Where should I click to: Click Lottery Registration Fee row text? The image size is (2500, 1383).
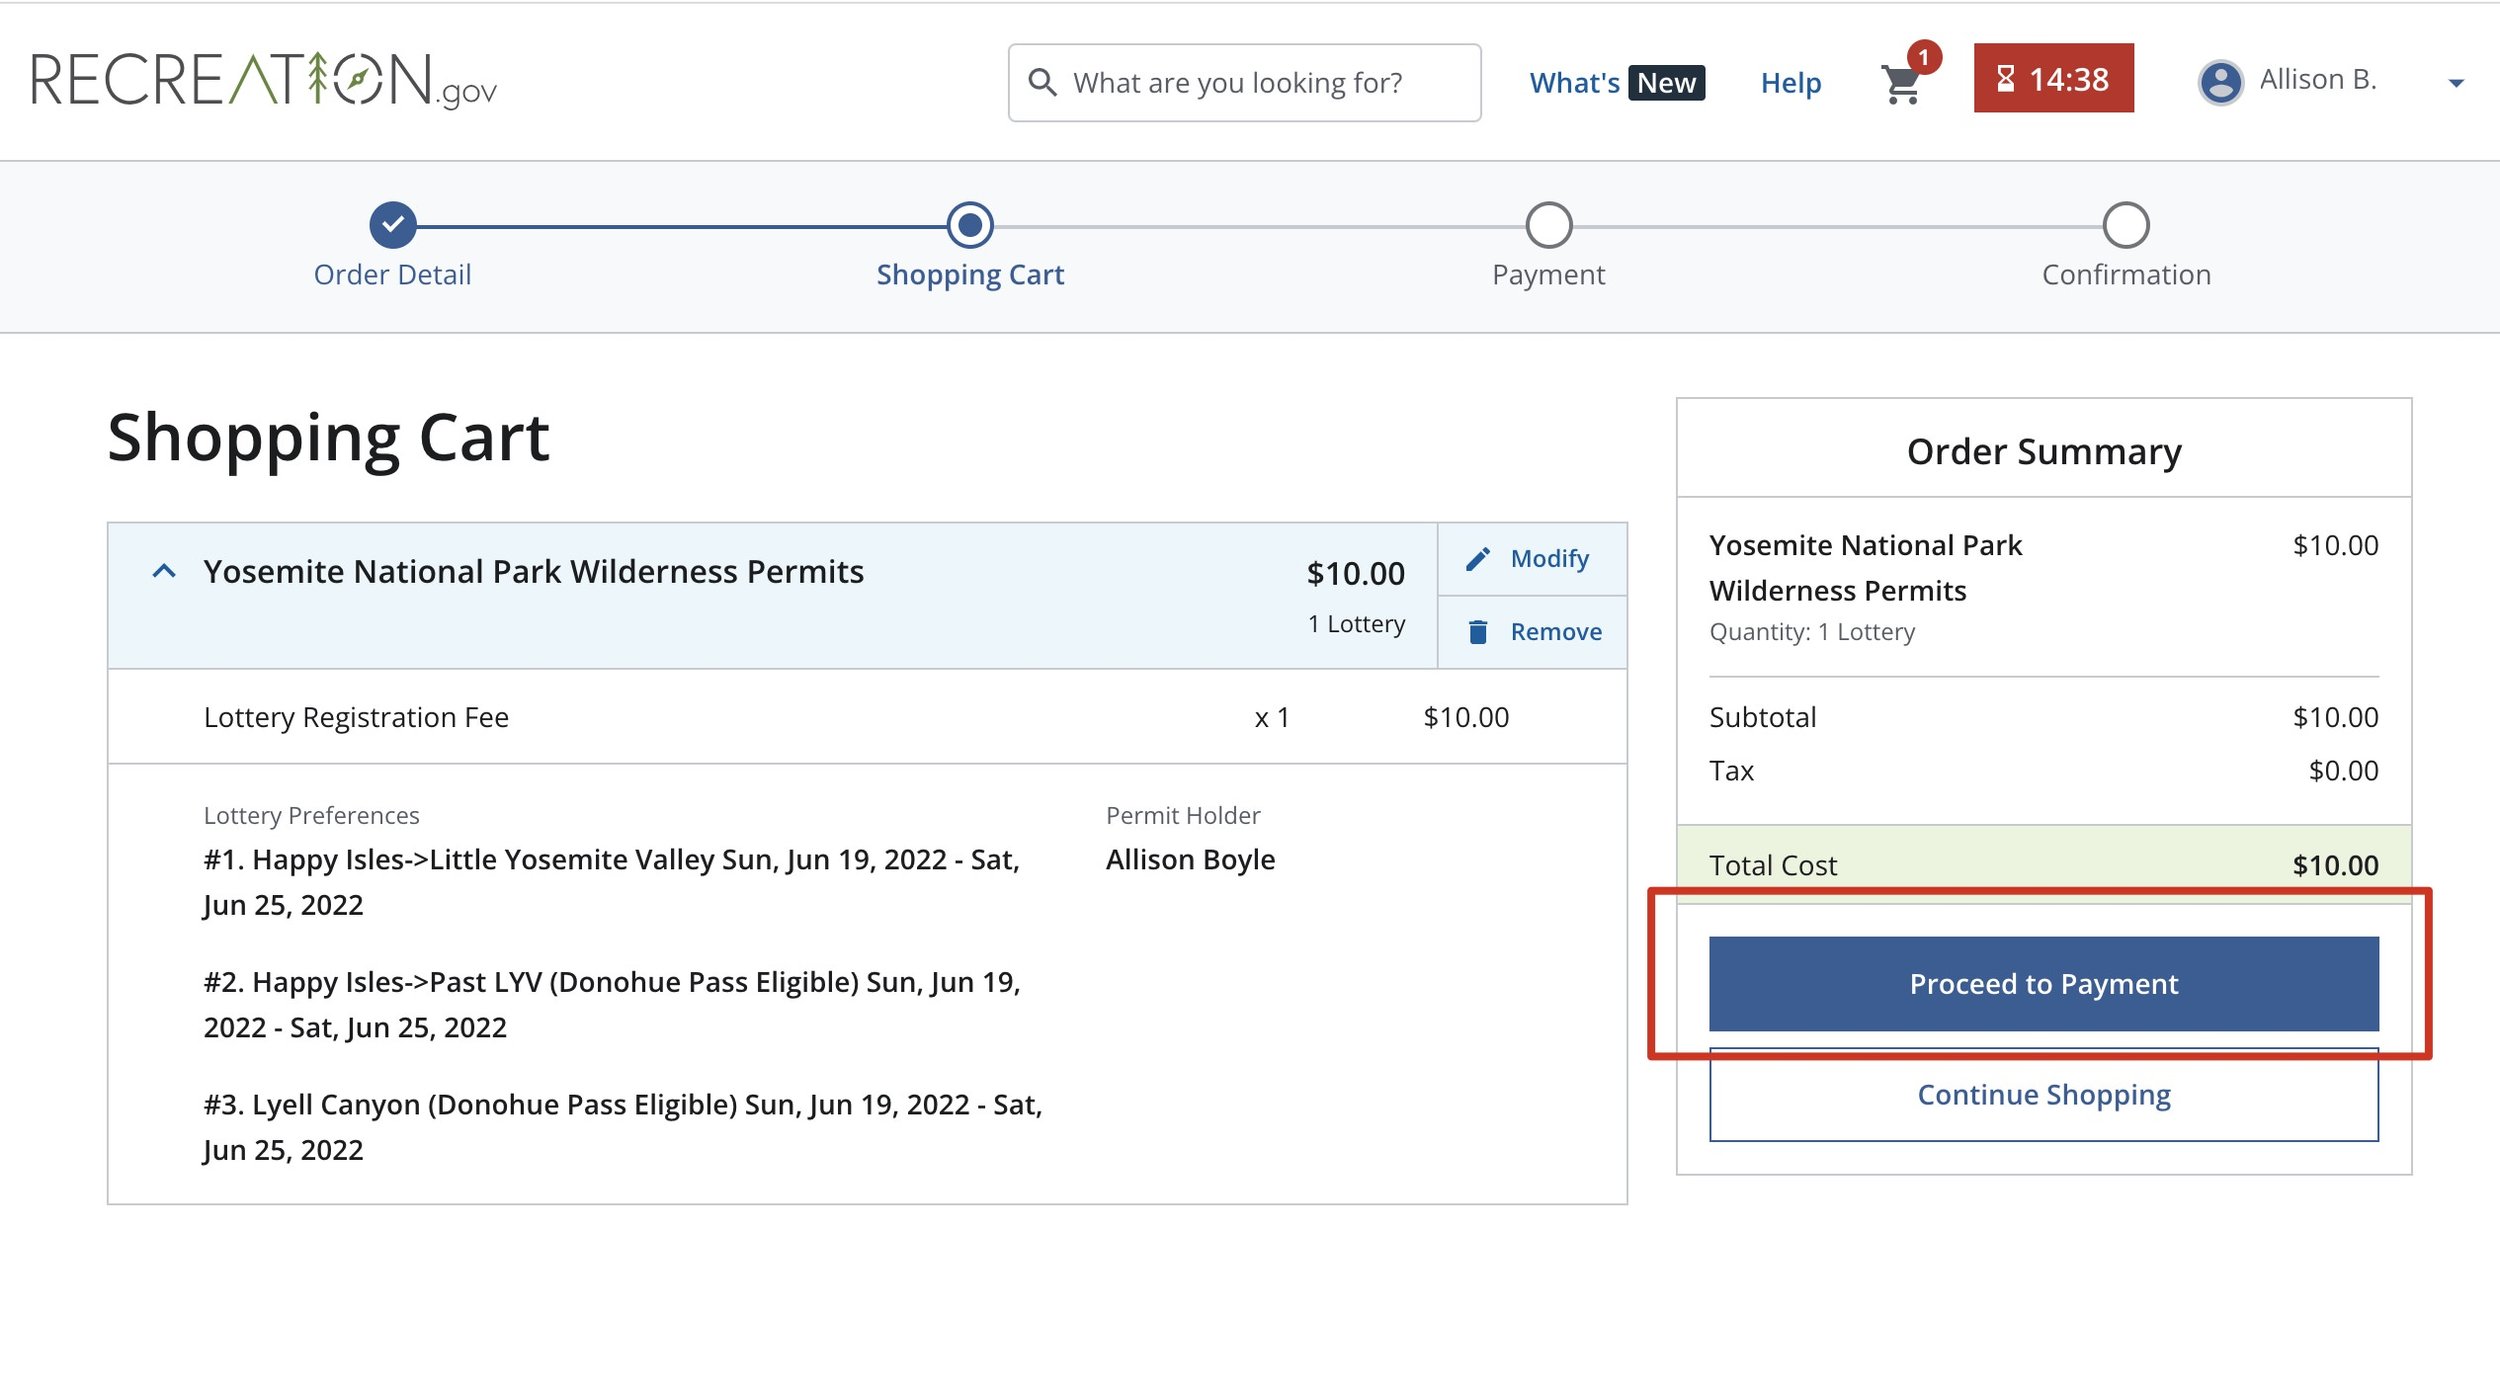[356, 718]
